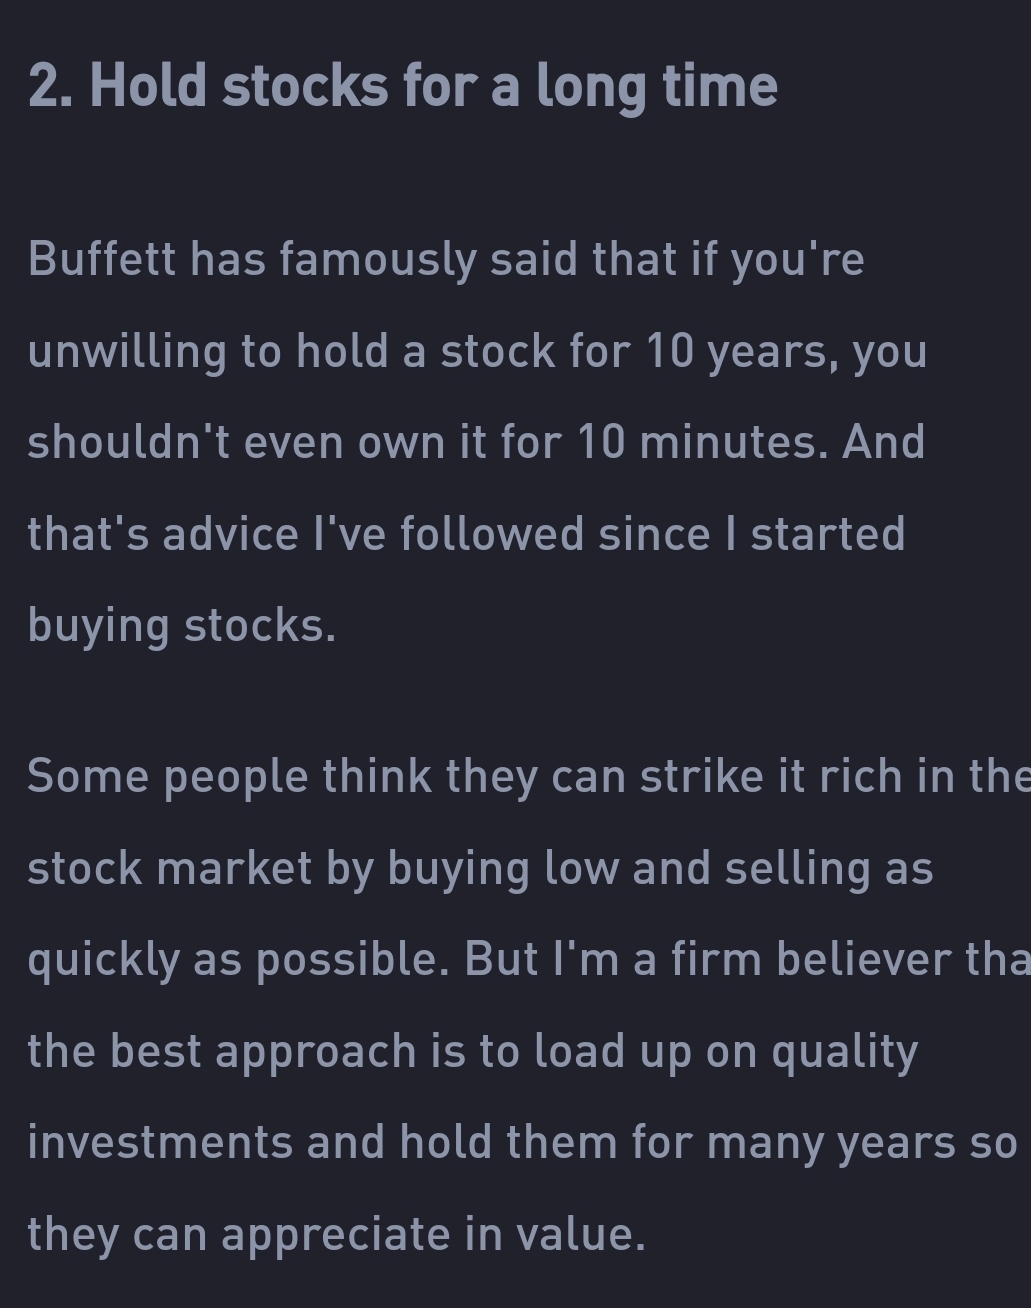The width and height of the screenshot is (1031, 1308).
Task: Click the word "shouldn't"
Action: [128, 442]
